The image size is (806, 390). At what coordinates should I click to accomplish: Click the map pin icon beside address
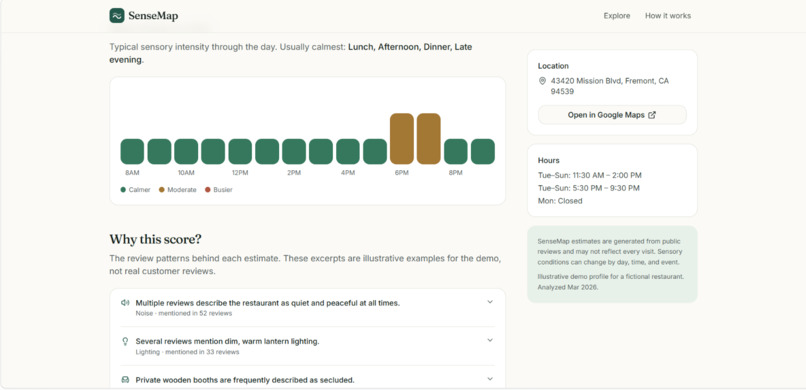click(542, 81)
